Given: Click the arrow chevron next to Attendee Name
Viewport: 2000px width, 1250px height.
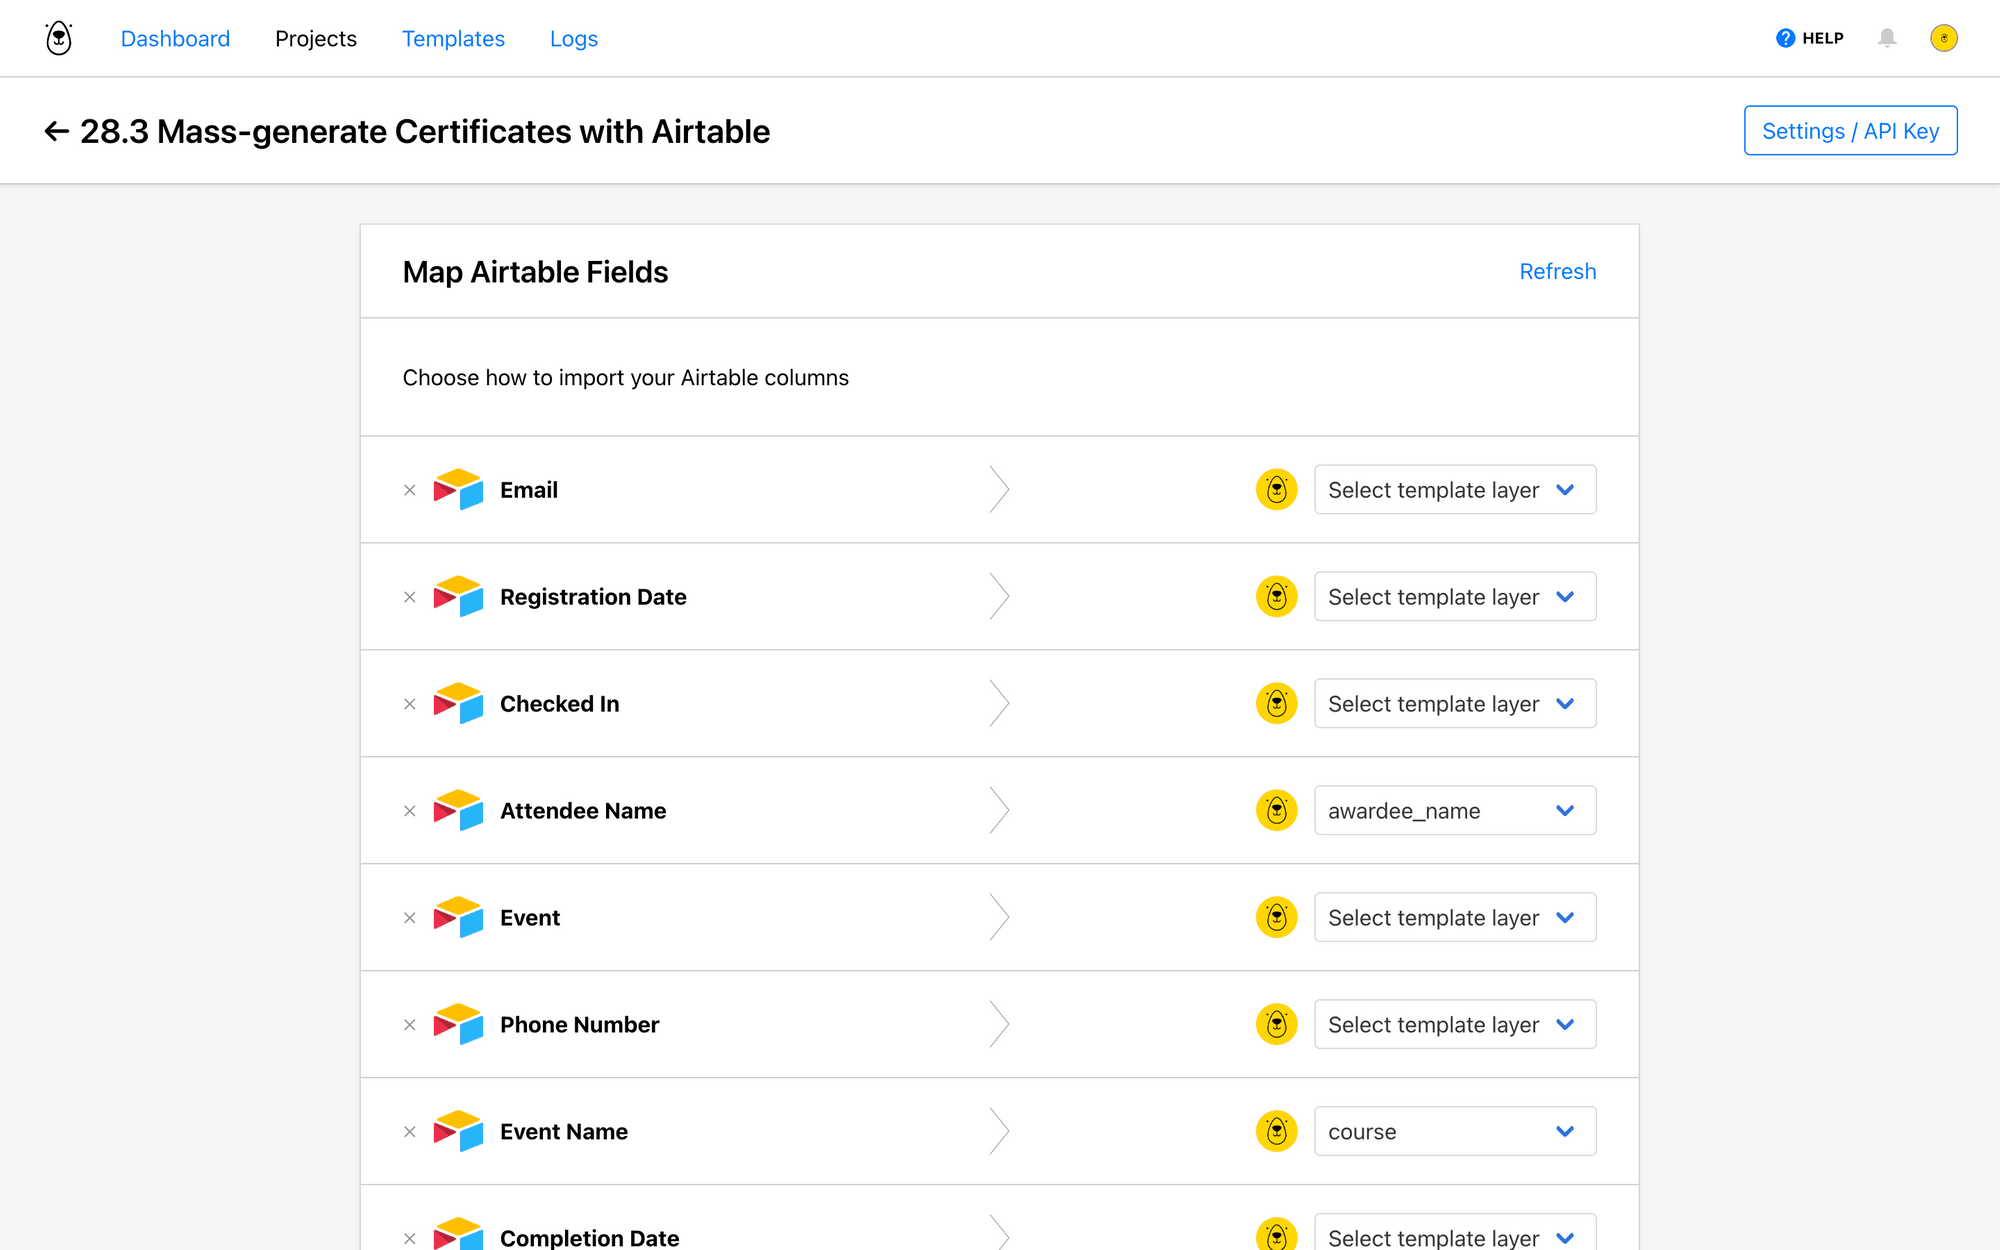Looking at the screenshot, I should pos(998,809).
